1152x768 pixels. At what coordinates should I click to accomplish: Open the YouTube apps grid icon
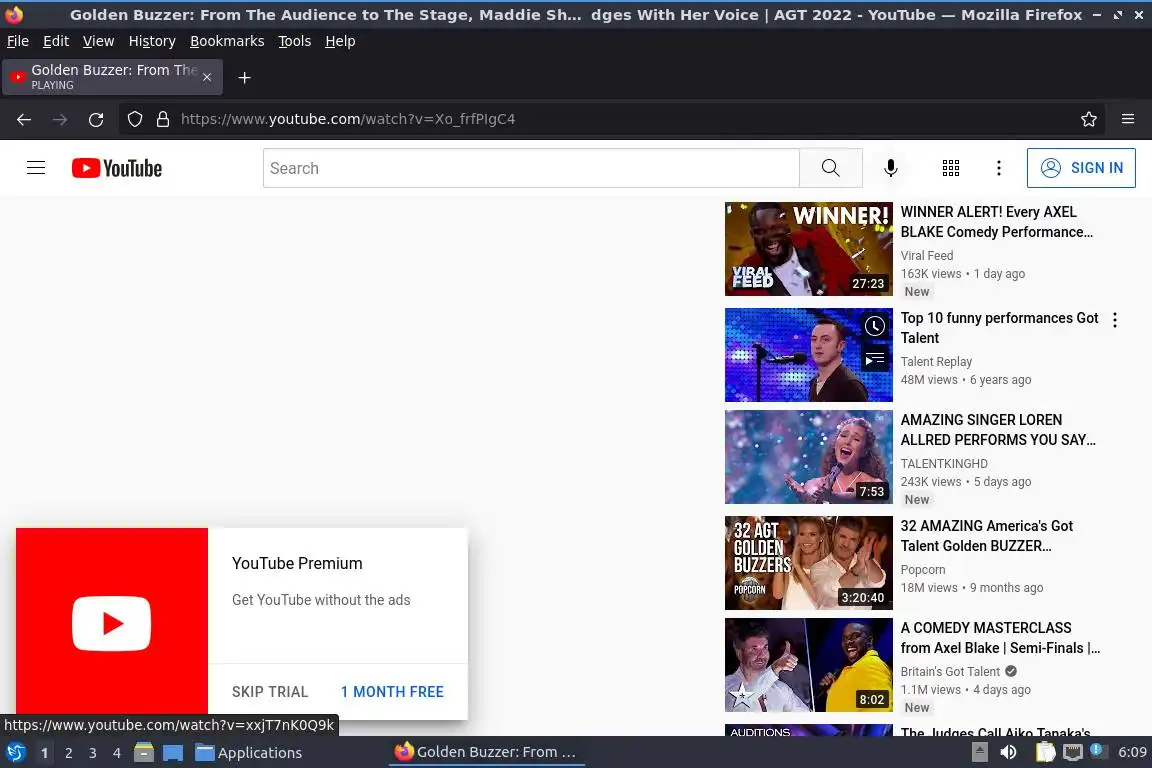(x=951, y=168)
